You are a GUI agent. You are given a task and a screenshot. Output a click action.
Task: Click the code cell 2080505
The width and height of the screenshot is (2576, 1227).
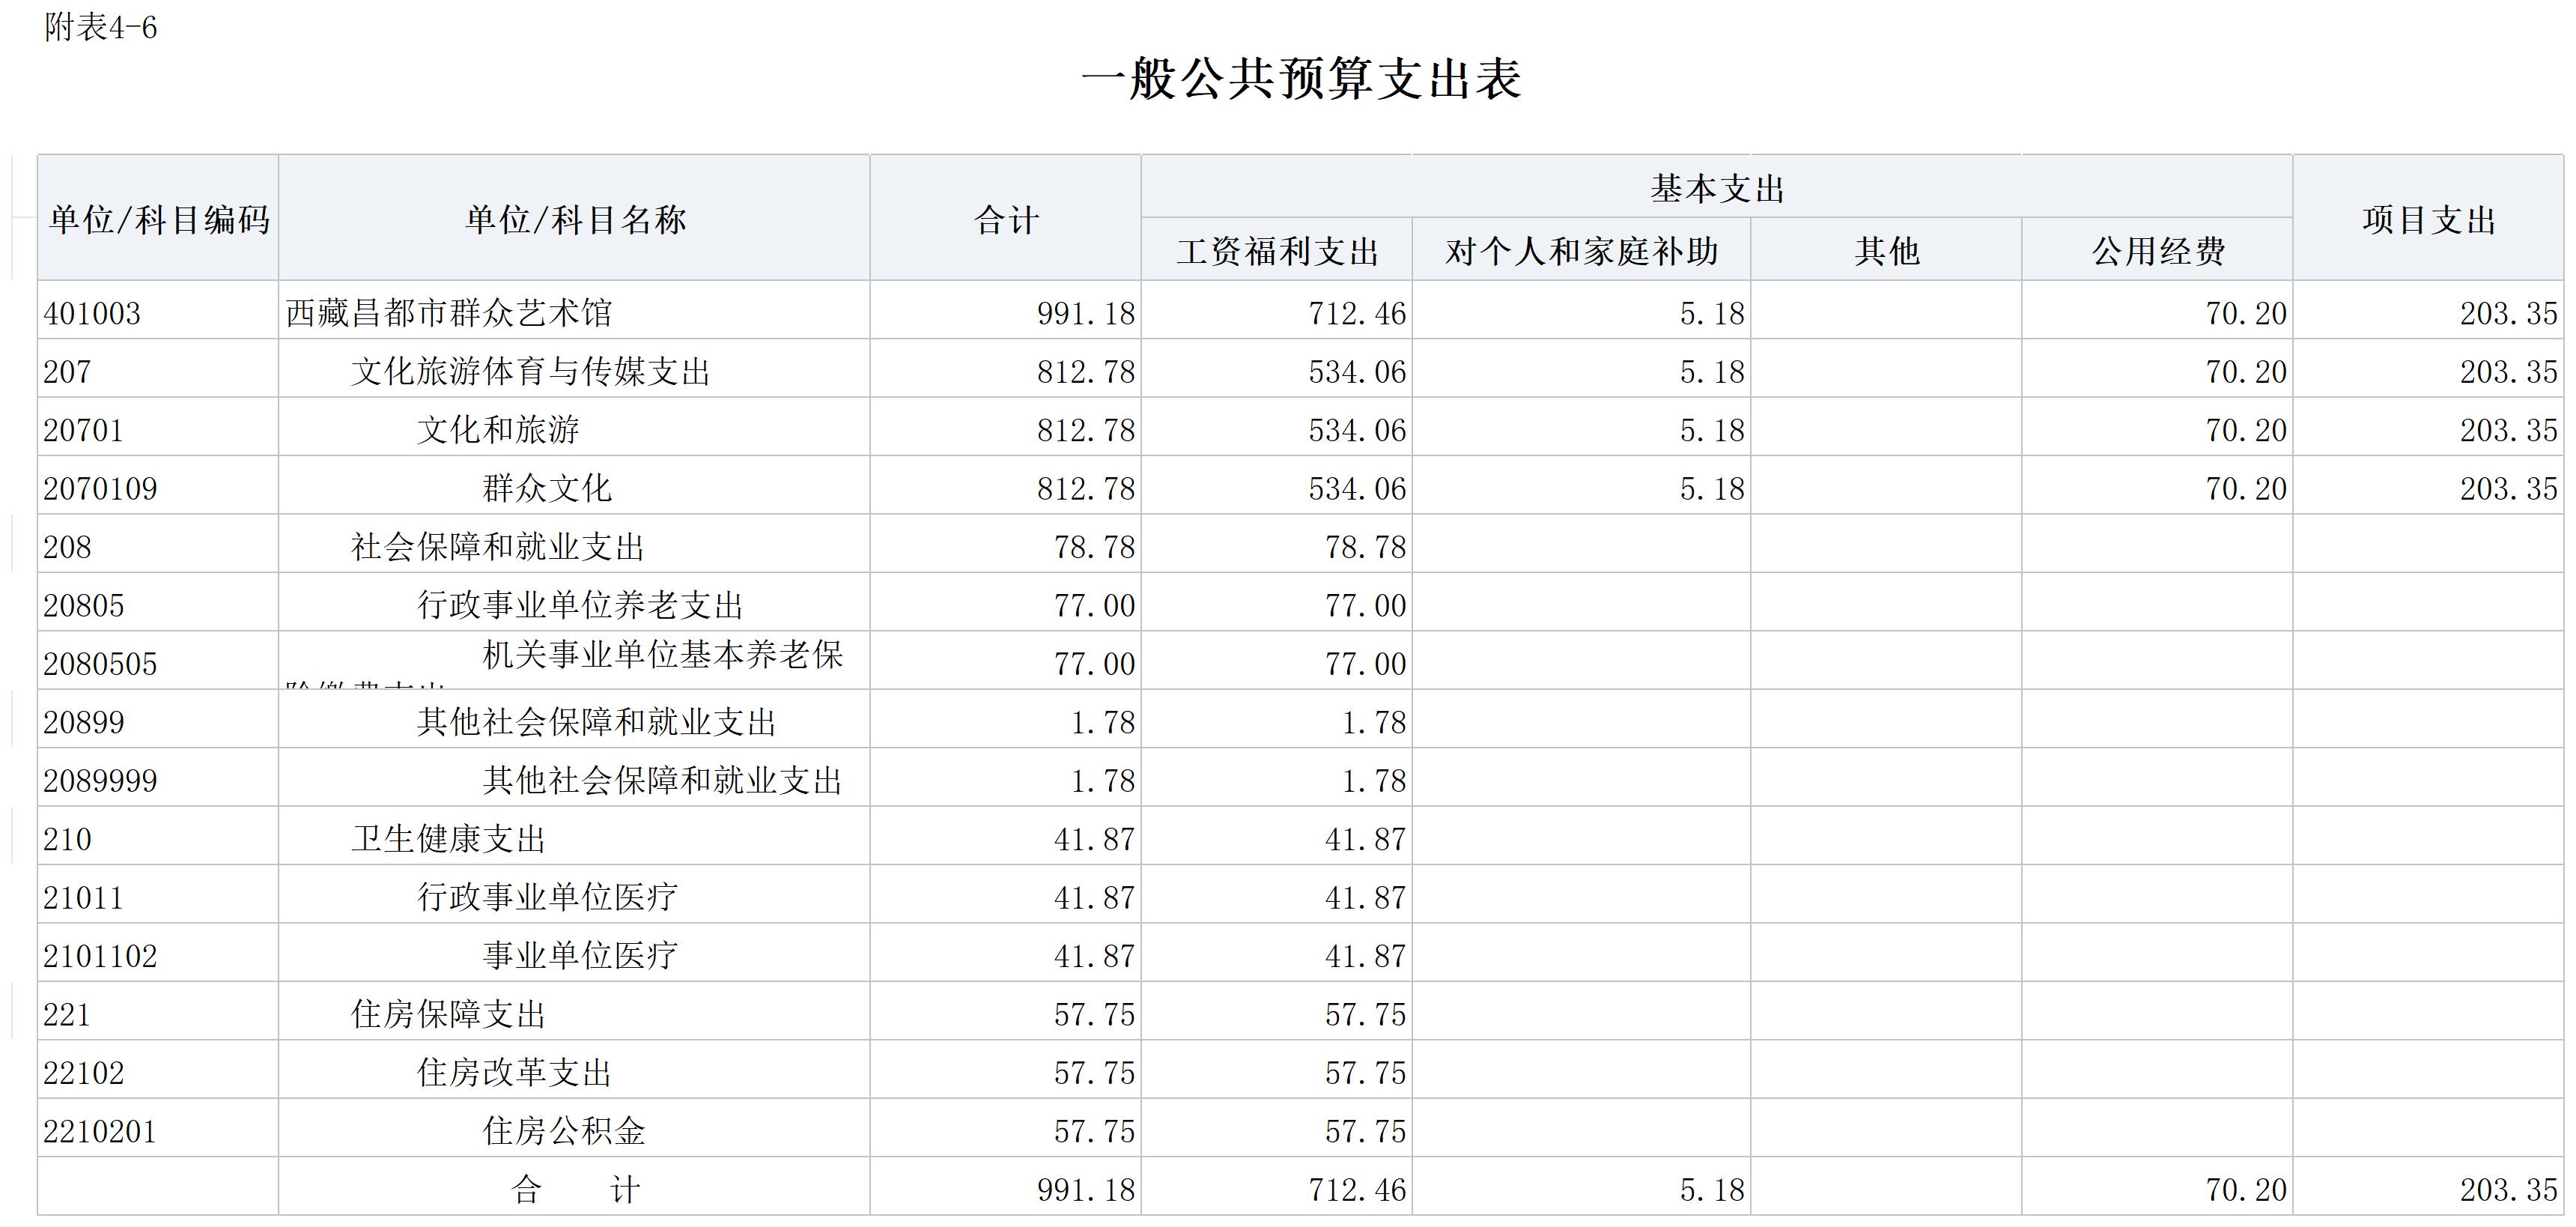coord(100,663)
